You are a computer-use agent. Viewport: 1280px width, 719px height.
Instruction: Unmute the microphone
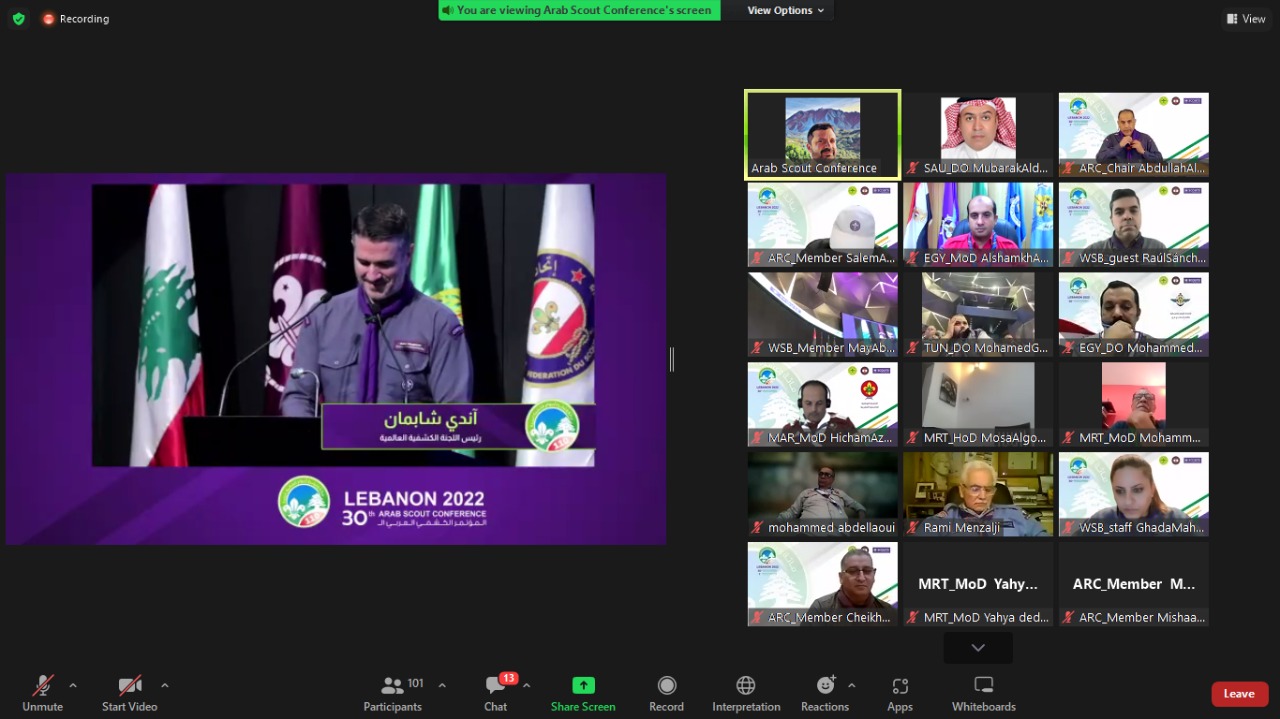click(42, 686)
